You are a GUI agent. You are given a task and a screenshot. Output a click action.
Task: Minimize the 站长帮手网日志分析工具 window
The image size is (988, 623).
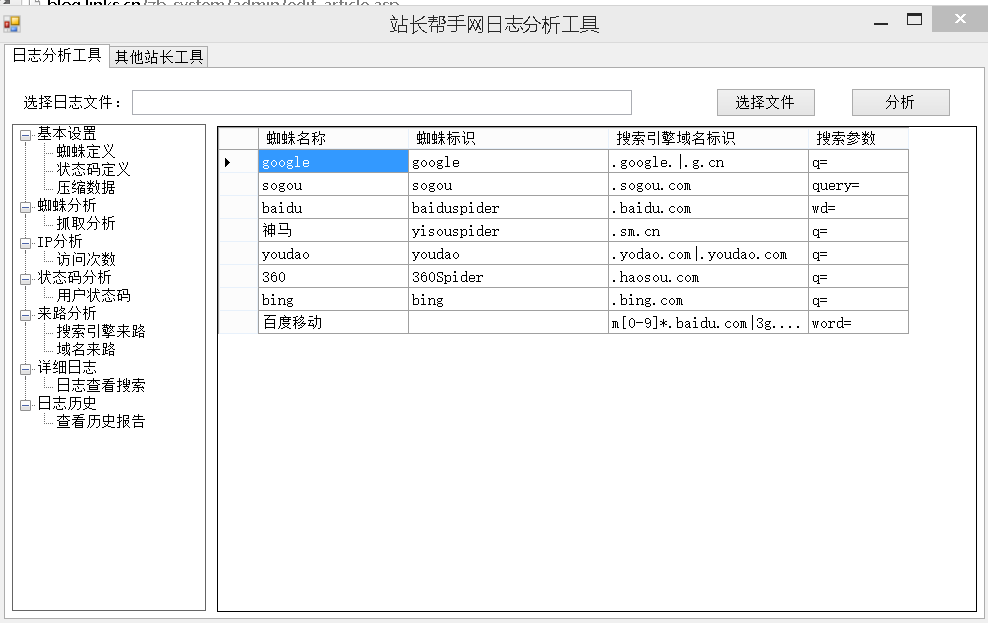(881, 23)
